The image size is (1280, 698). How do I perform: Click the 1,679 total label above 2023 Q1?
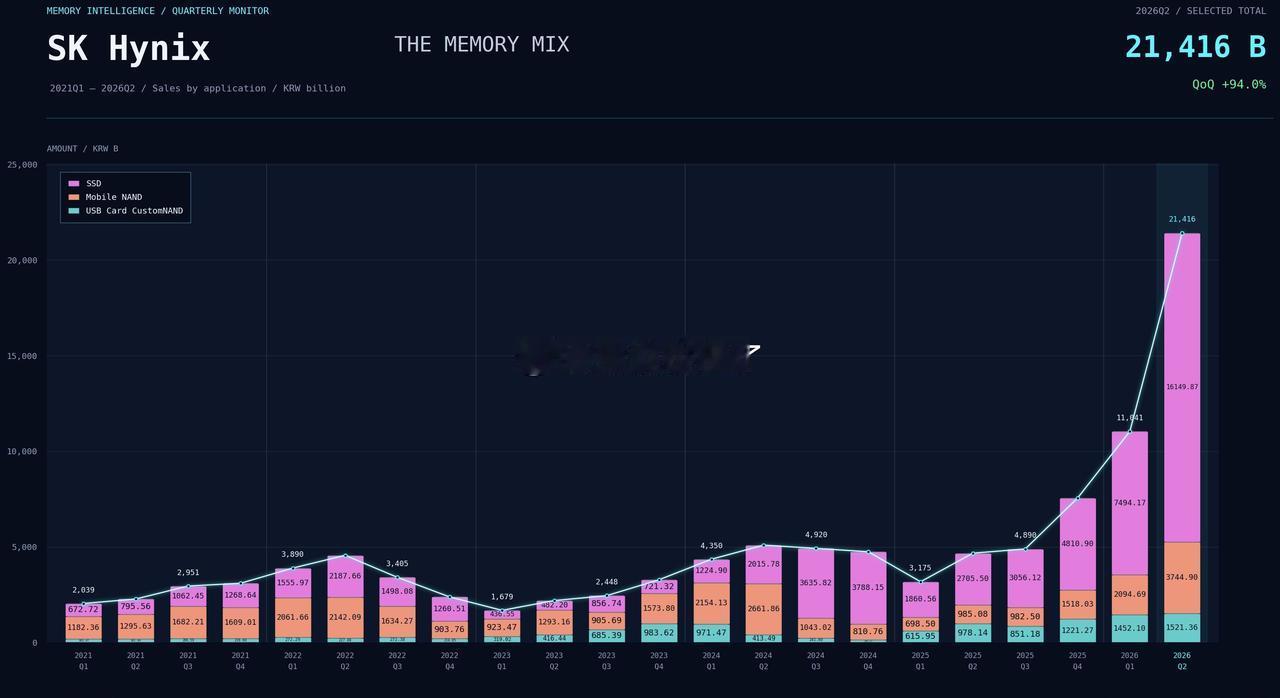tap(502, 597)
